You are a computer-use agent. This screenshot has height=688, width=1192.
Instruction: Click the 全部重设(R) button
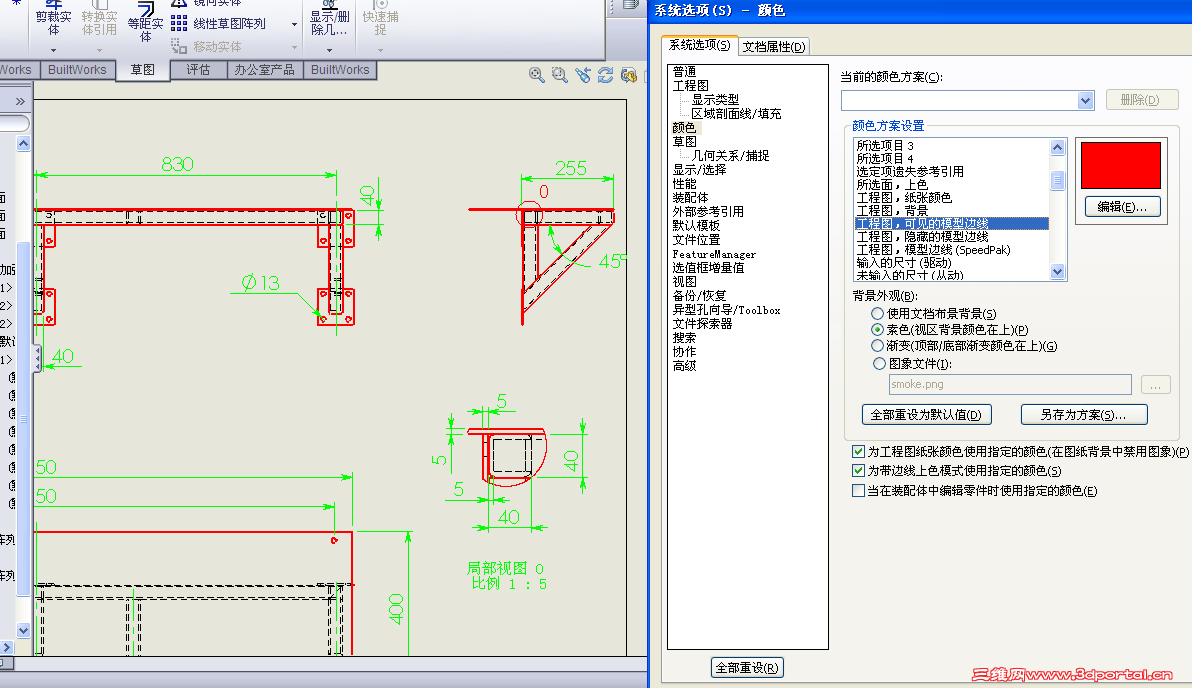coord(747,667)
